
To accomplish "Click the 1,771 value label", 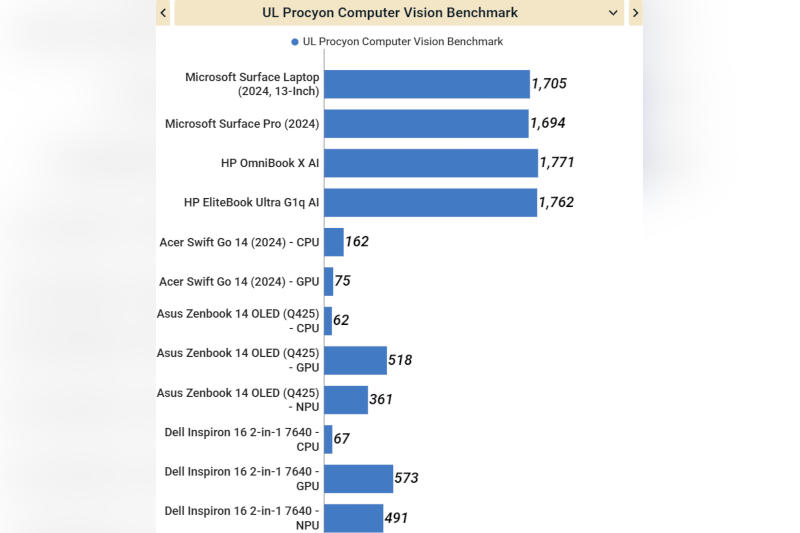I will pyautogui.click(x=557, y=163).
